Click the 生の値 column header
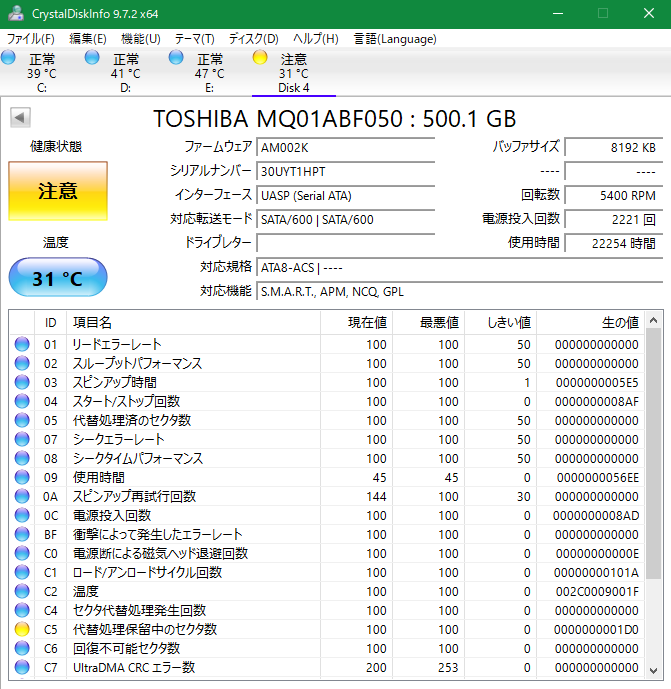The image size is (671, 689). 591,323
